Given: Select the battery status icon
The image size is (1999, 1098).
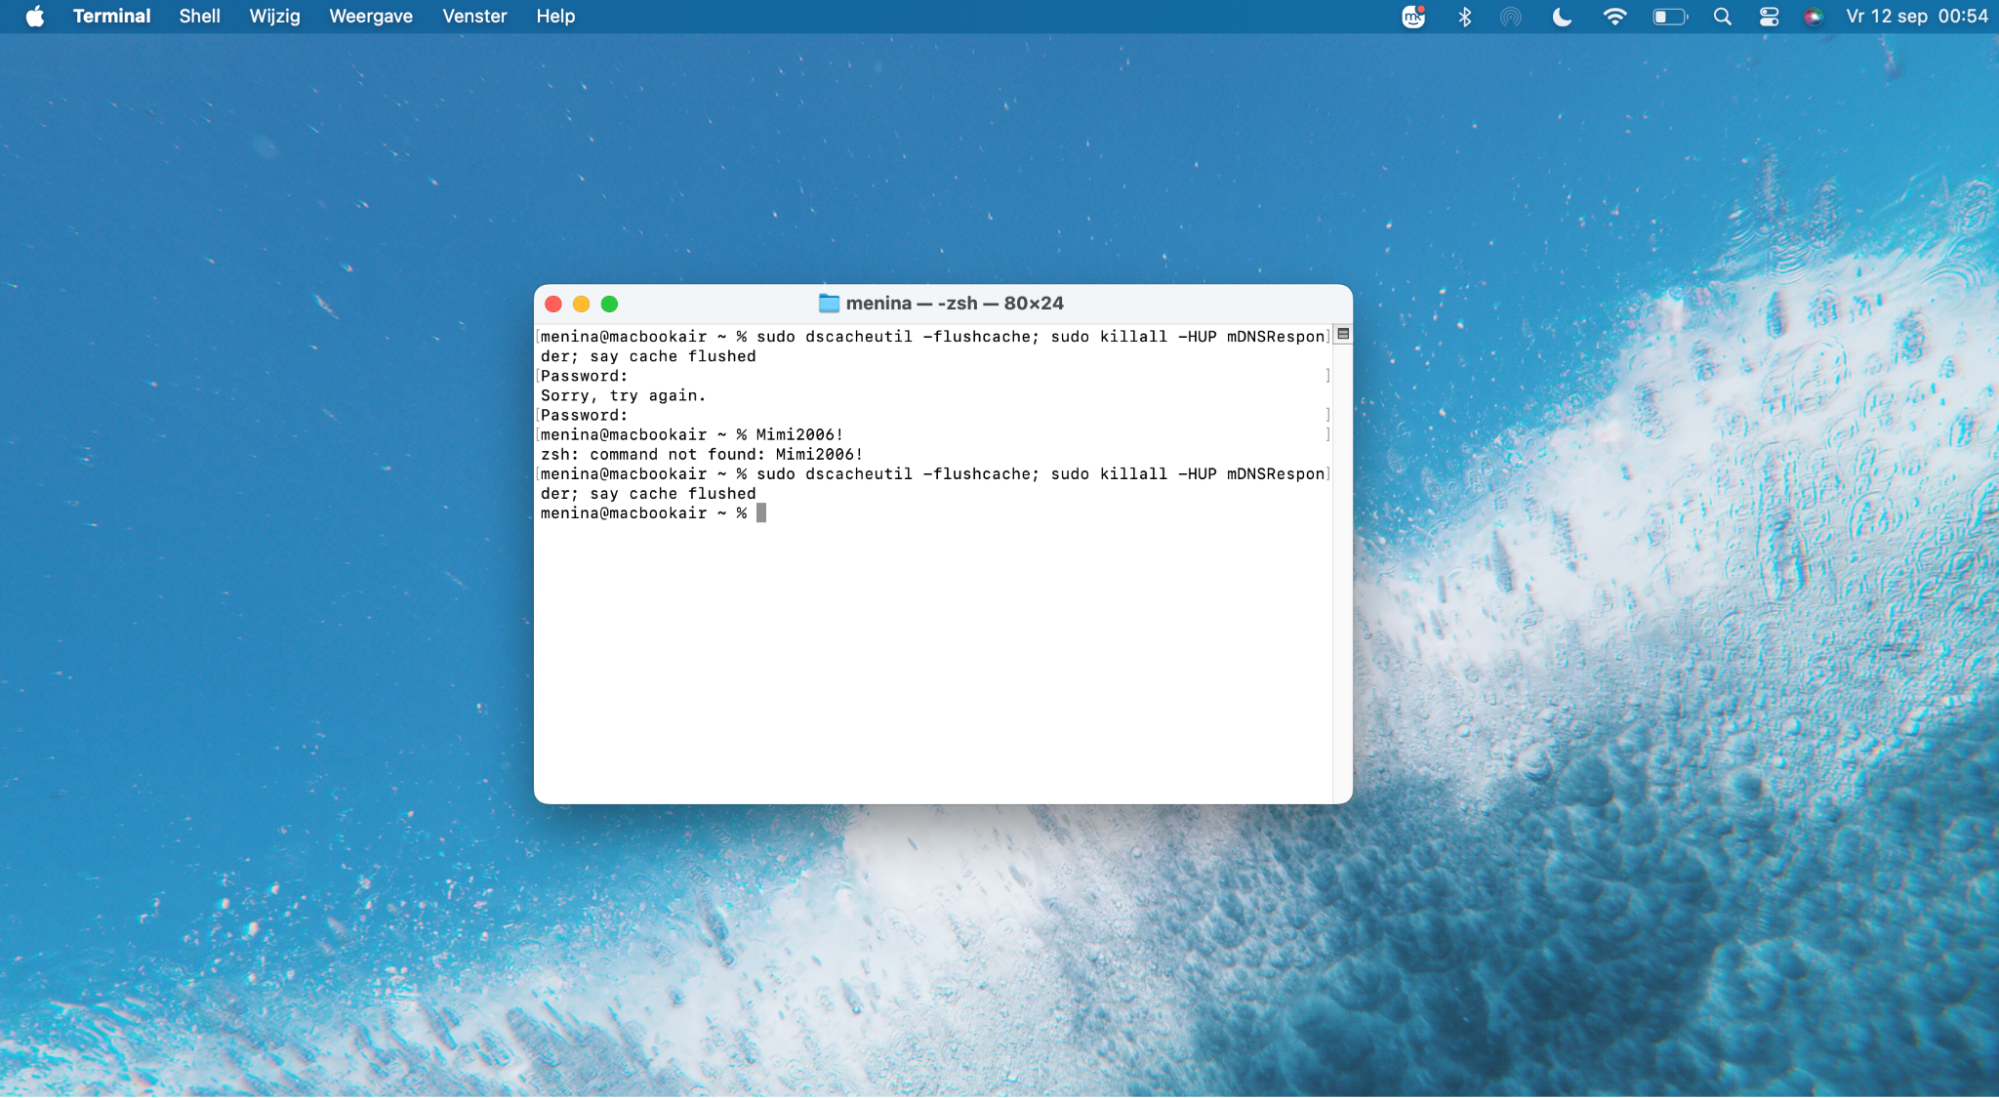Looking at the screenshot, I should [x=1670, y=16].
